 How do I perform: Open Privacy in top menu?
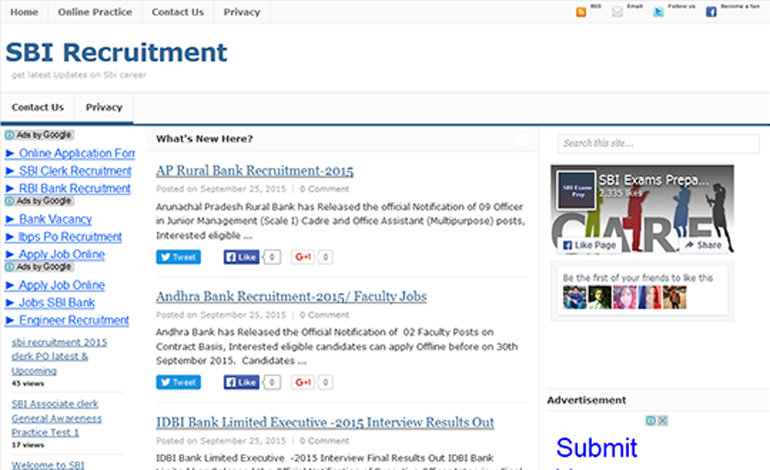(x=242, y=12)
